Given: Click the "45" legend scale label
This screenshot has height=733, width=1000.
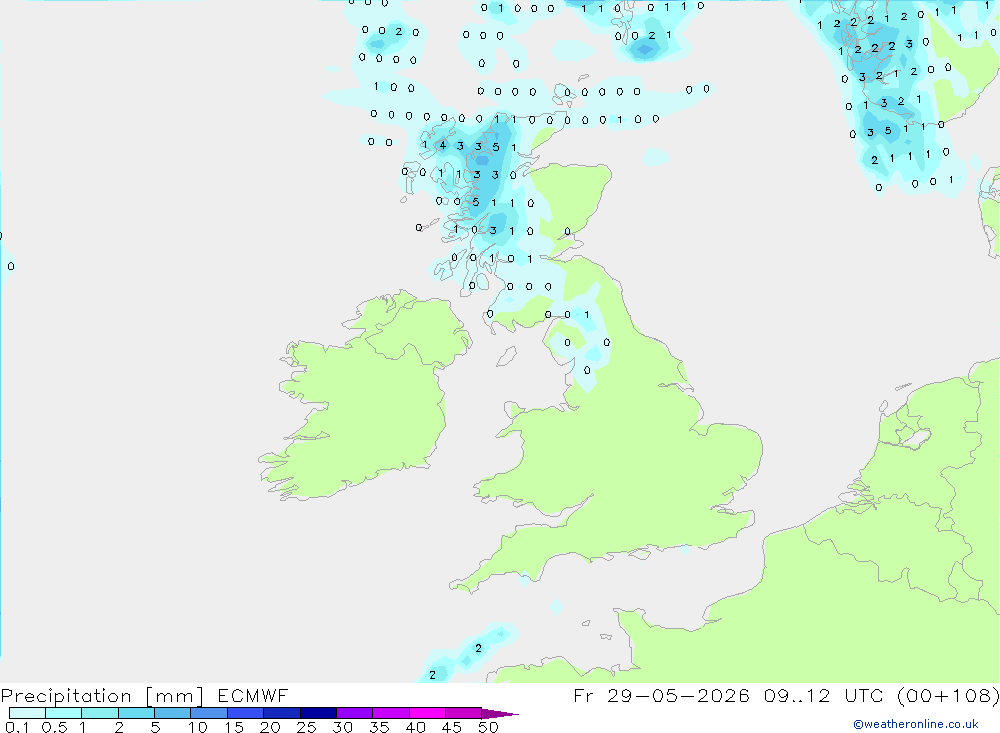Looking at the screenshot, I should pyautogui.click(x=452, y=727).
